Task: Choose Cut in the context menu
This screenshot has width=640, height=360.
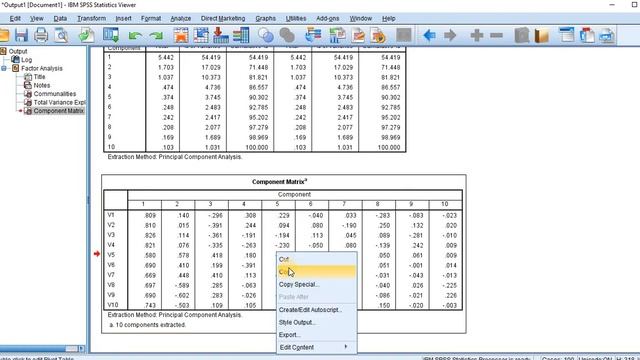Action: (x=316, y=259)
